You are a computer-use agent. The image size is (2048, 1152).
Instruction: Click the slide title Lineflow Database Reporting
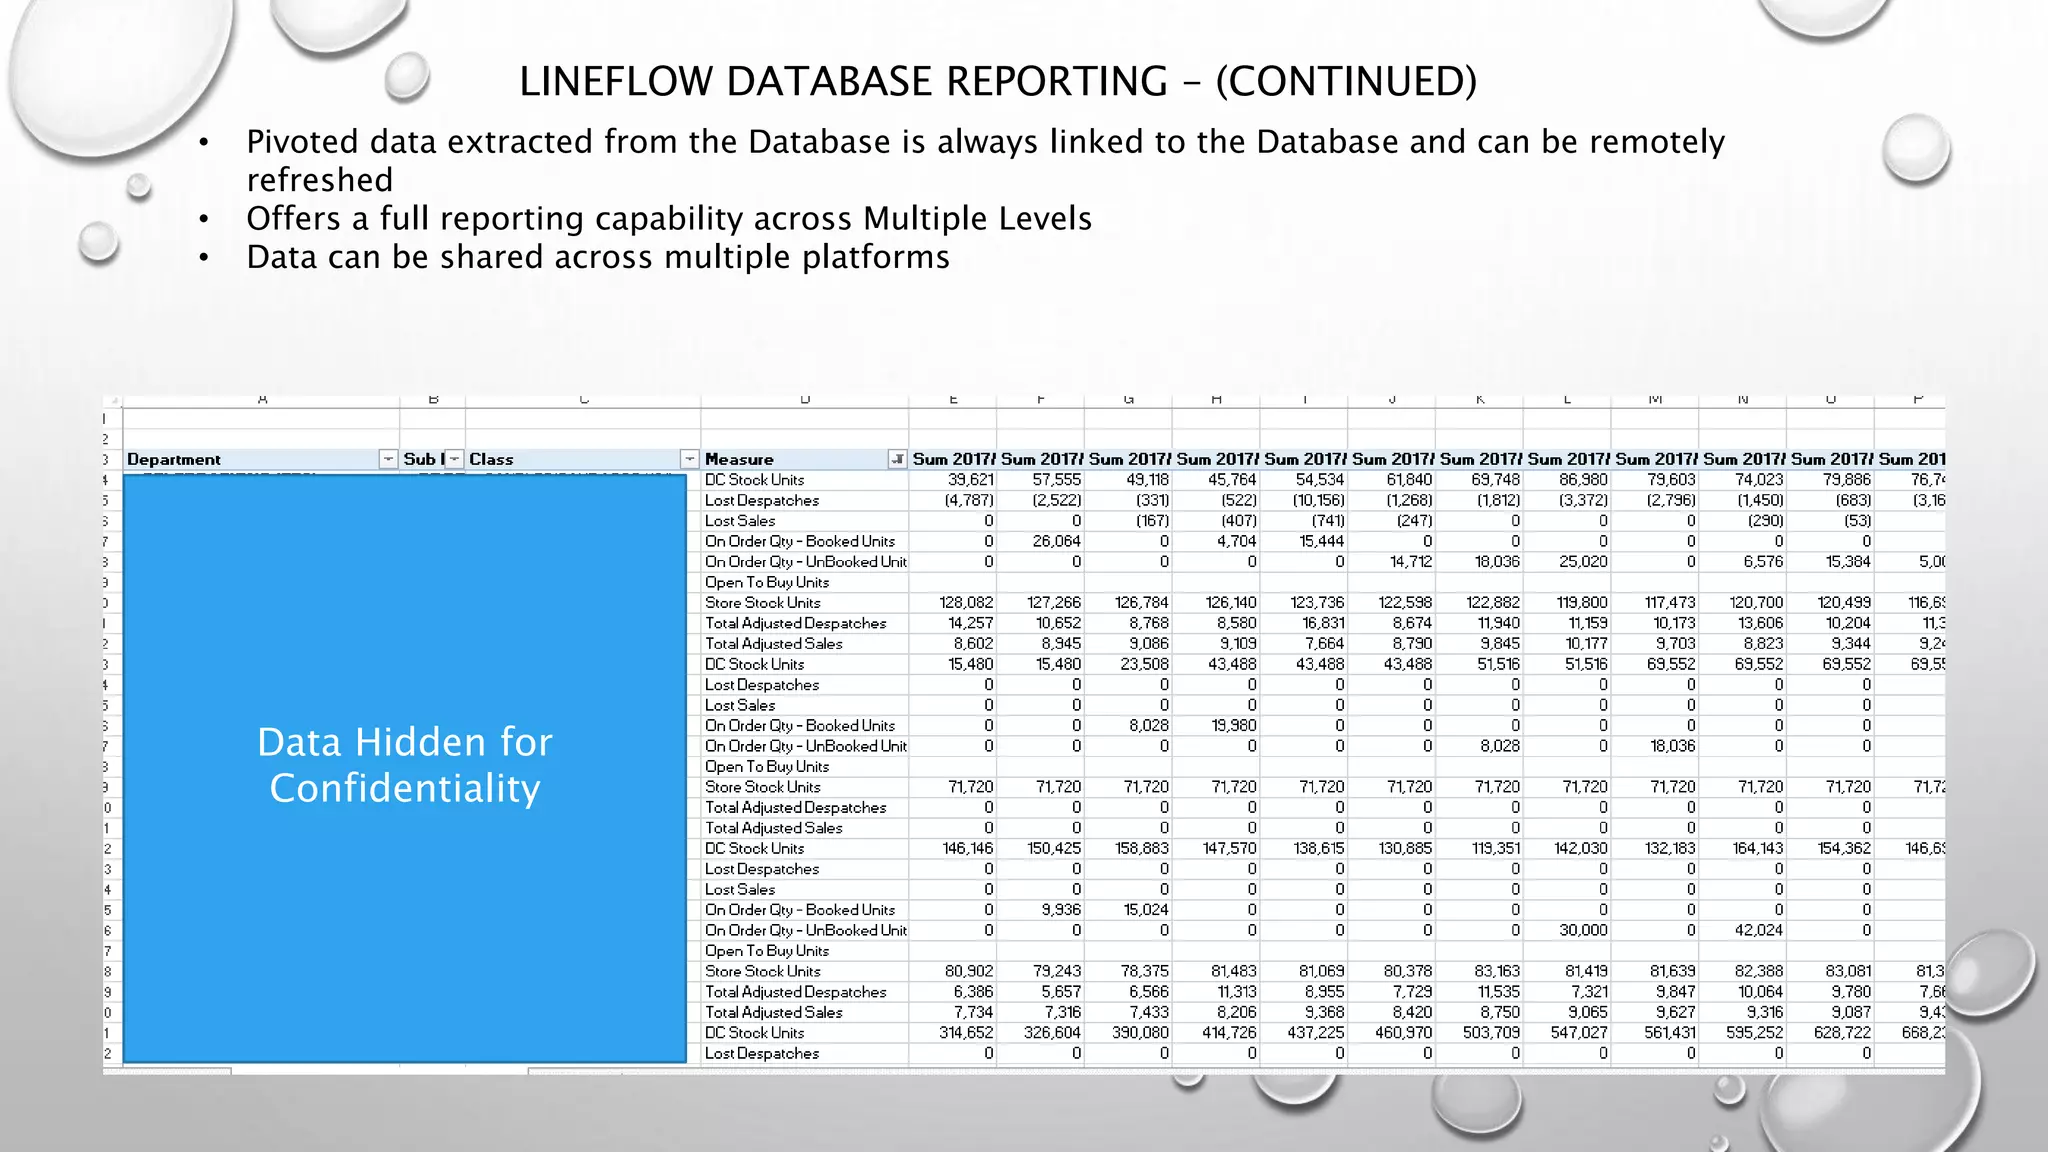[x=997, y=81]
